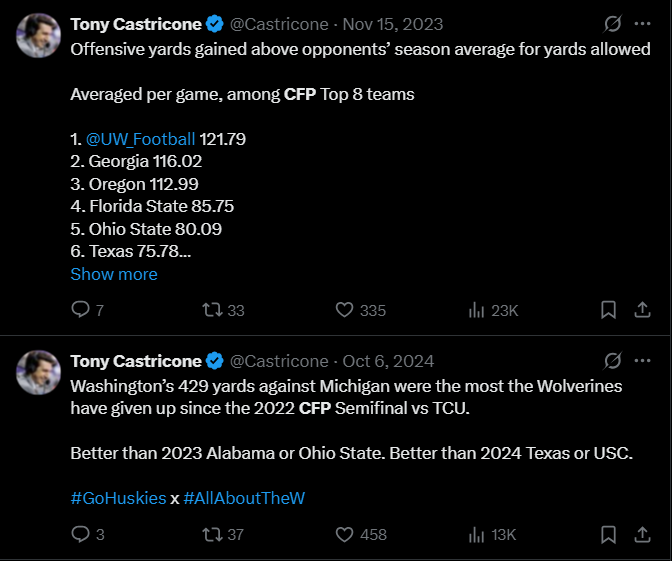Bookmark the Michigan yards tweet
The height and width of the screenshot is (561, 672).
click(x=608, y=534)
